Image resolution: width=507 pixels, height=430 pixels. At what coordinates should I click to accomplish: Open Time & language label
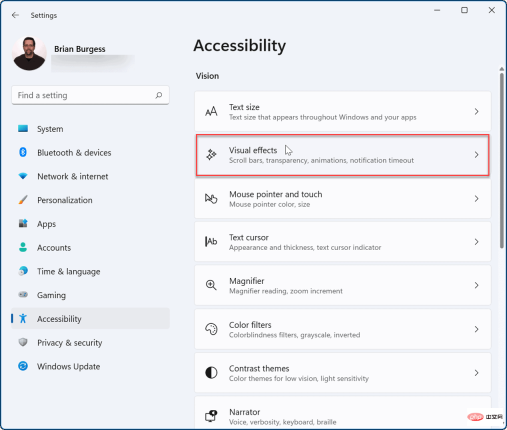(69, 272)
